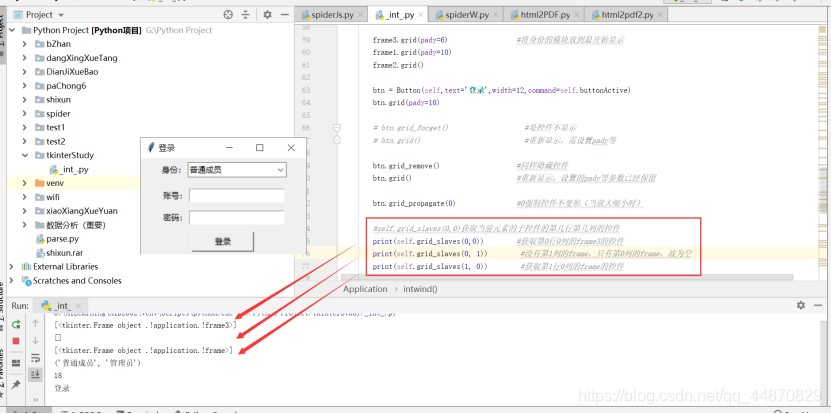Select the test1 folder
Viewport: 831px width, 414px height.
[x=50, y=127]
